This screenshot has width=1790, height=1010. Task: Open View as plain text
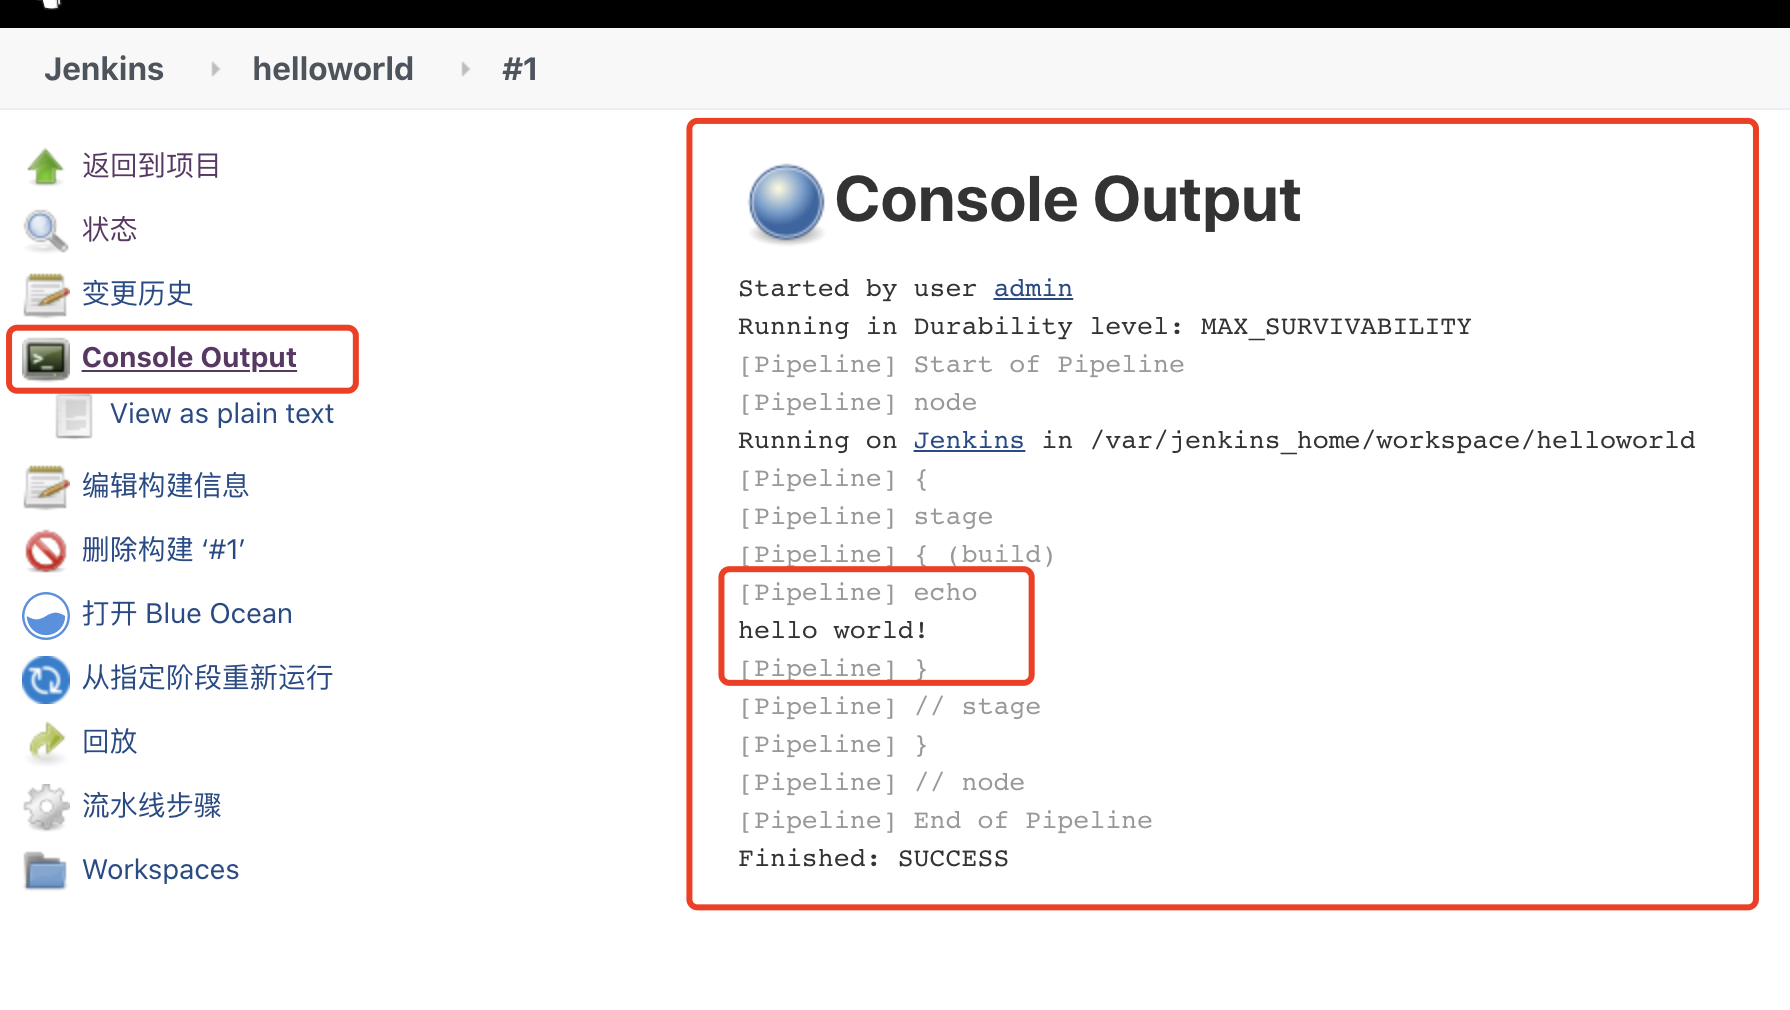tap(222, 414)
